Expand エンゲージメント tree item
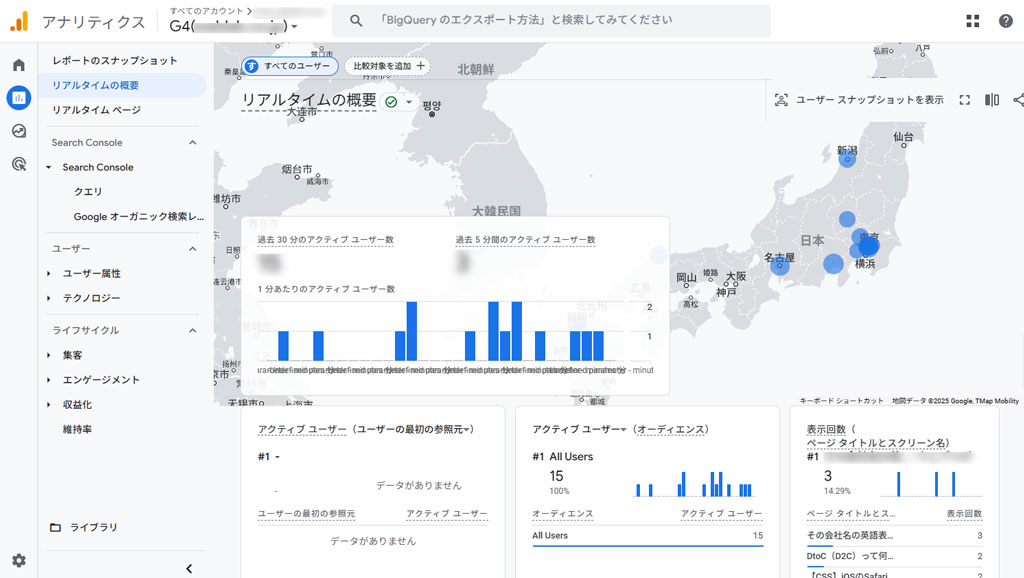 tap(49, 380)
